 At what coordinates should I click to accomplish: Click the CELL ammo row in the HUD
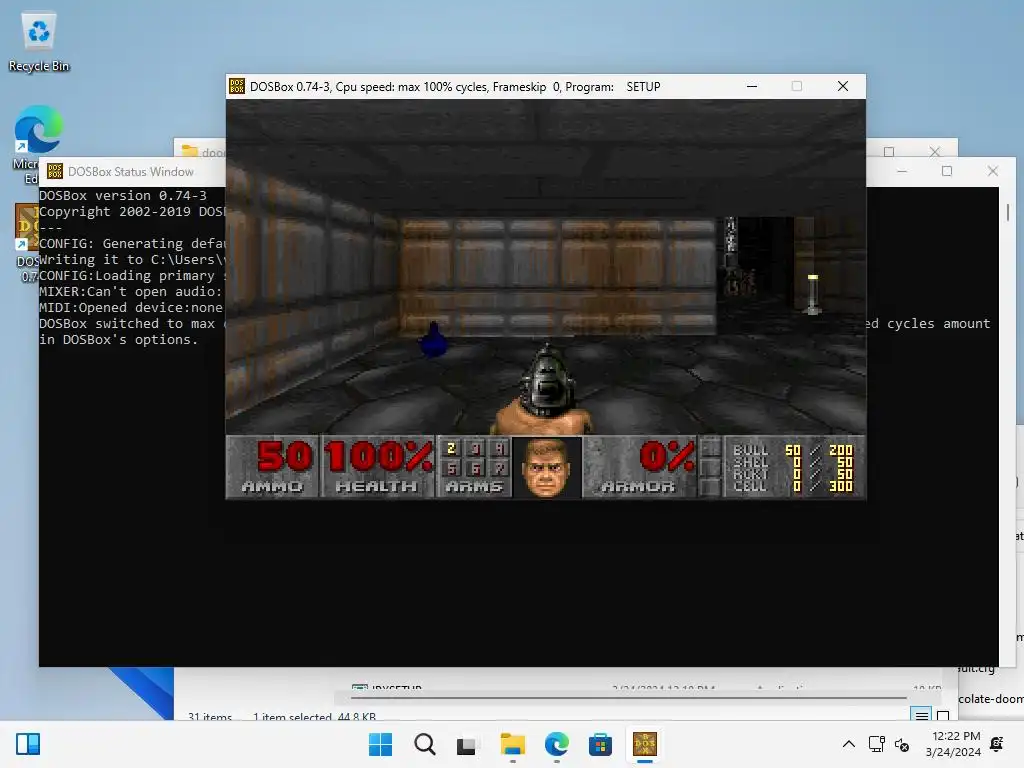(x=792, y=486)
